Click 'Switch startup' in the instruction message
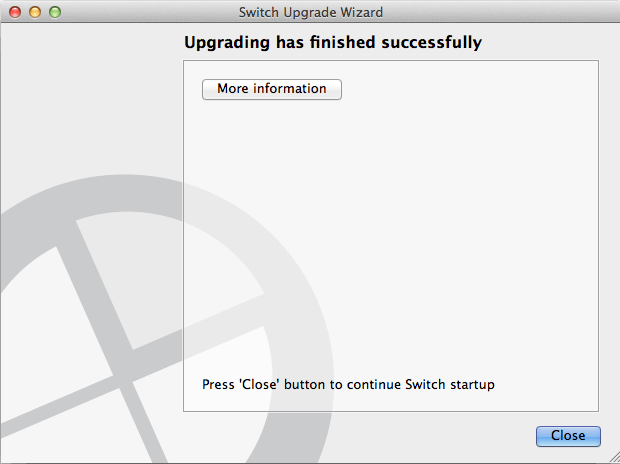The width and height of the screenshot is (620, 464). point(450,384)
